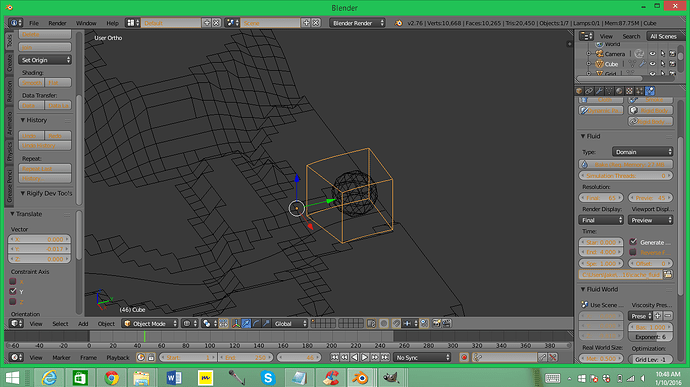Open the 3D View editor type selector

click(x=16, y=324)
